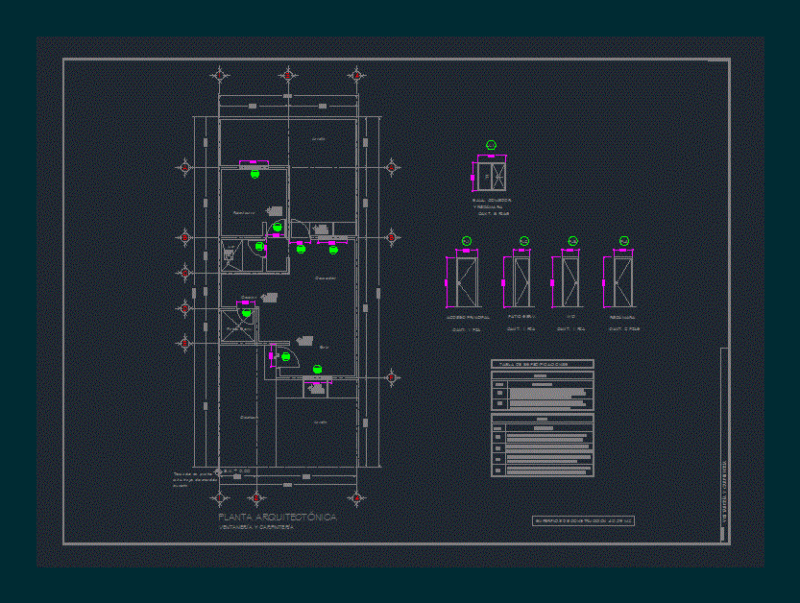Viewport: 800px width, 603px height.
Task: Click the Recámara room label in the plan
Action: 244,213
